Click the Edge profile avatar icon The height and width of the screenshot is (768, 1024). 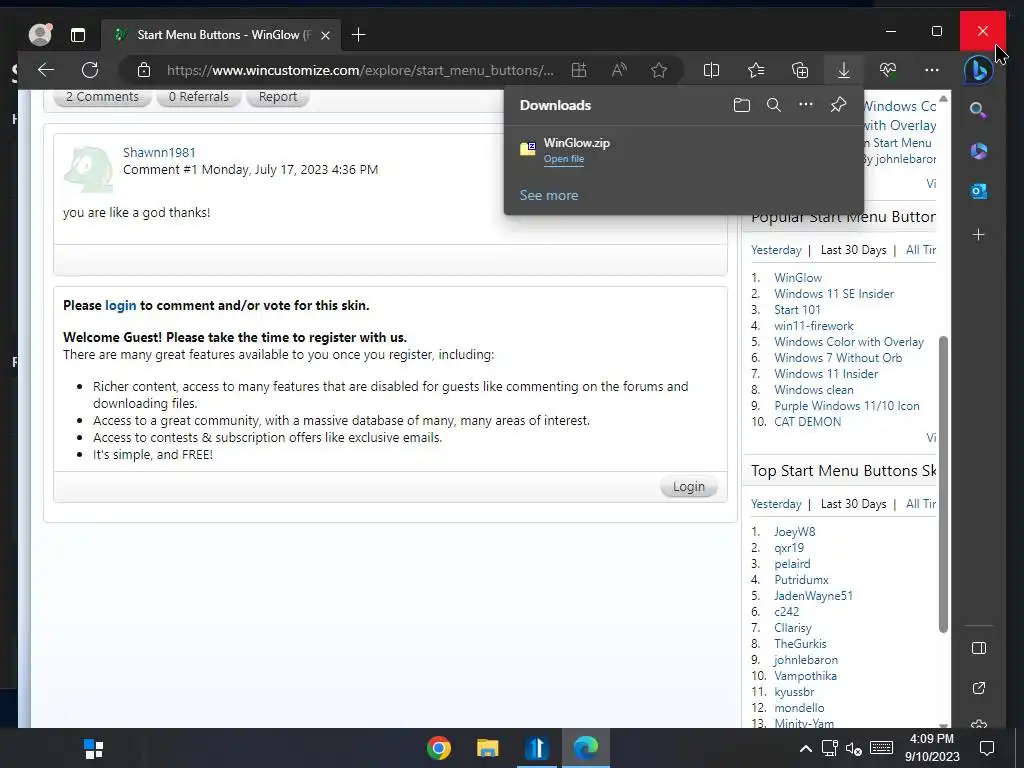pyautogui.click(x=40, y=34)
